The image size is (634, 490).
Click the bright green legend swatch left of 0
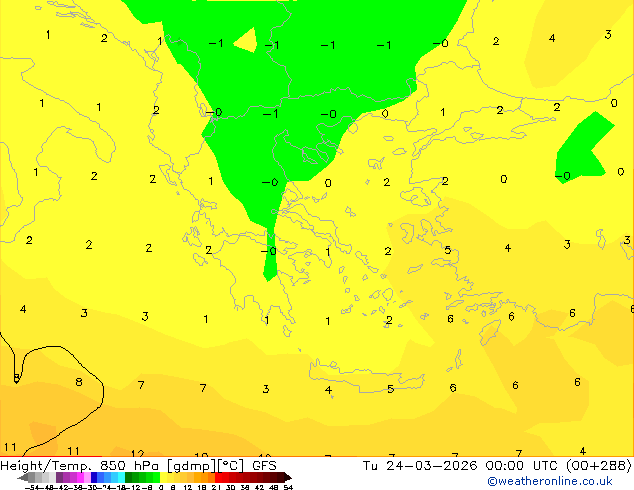pyautogui.click(x=156, y=477)
